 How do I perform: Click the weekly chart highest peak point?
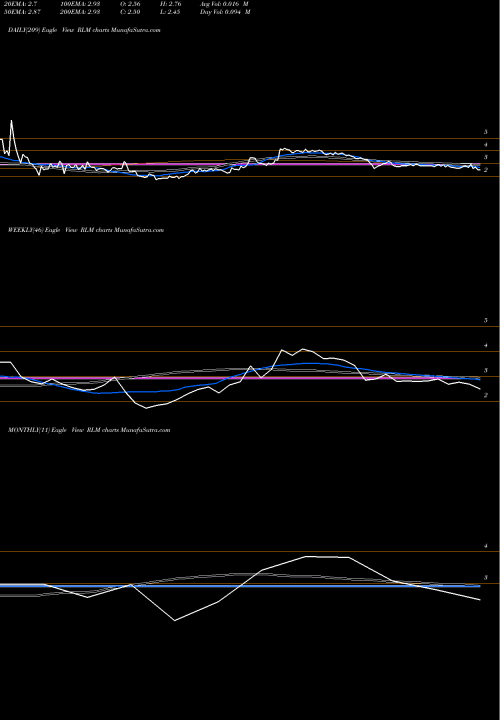(x=303, y=349)
